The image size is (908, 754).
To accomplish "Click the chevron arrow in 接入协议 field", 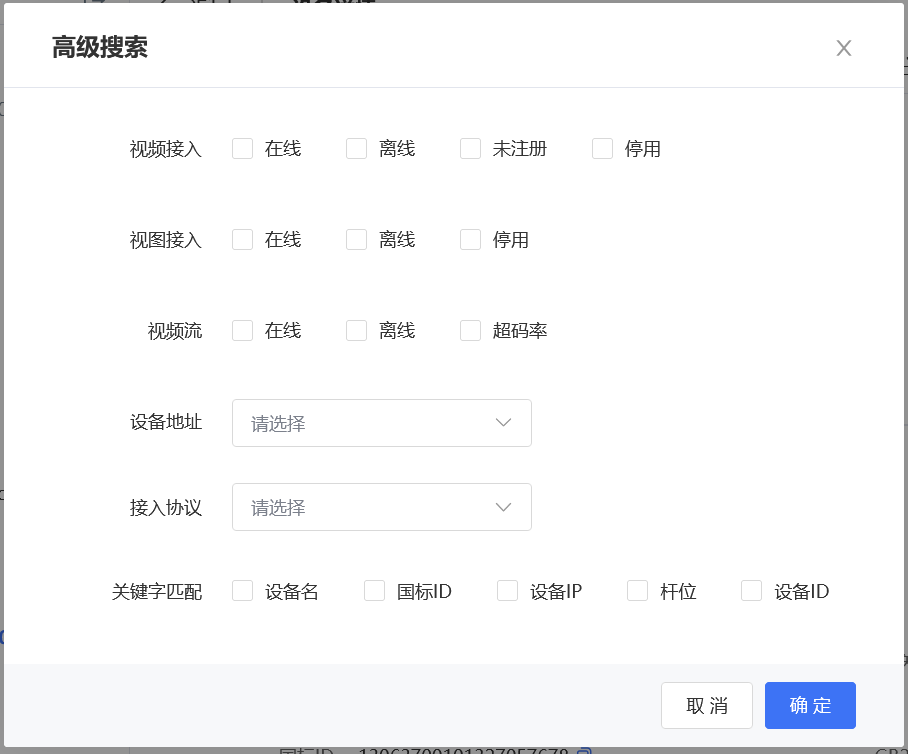I will [x=504, y=507].
